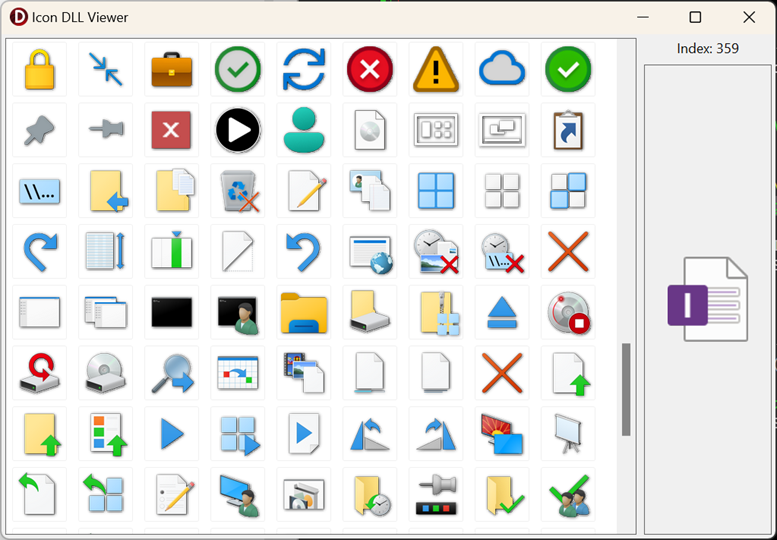This screenshot has height=540, width=777.
Task: Pick the network path backslash icon
Action: point(40,191)
